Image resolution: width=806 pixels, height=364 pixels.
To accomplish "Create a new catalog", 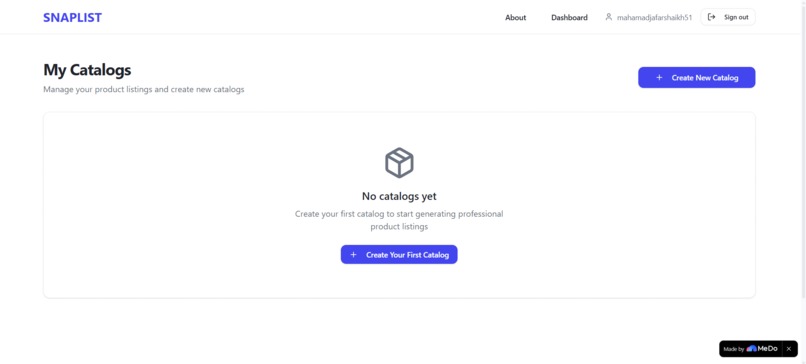I will coord(697,78).
